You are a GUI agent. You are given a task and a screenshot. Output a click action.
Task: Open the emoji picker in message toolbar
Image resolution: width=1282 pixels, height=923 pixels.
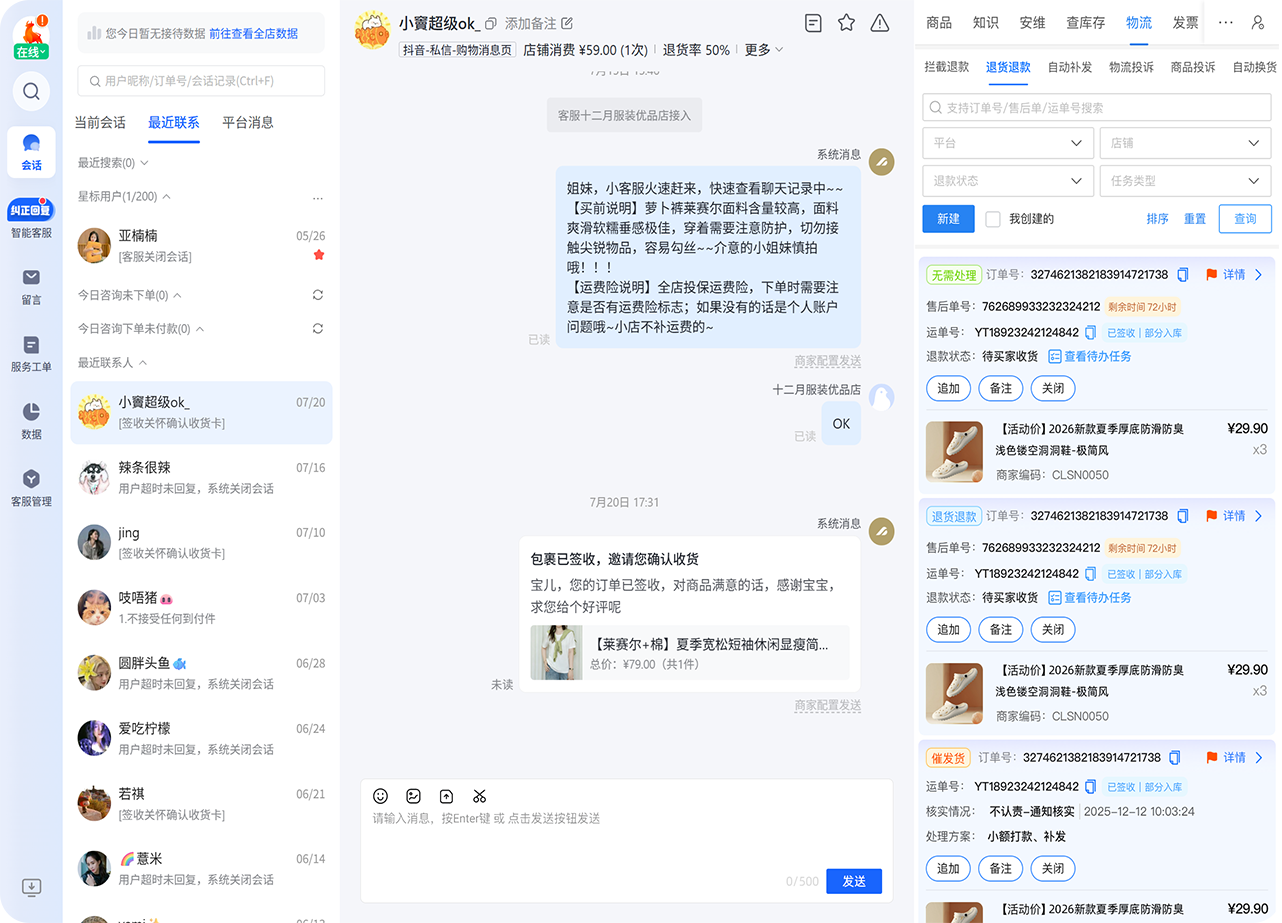click(x=380, y=796)
